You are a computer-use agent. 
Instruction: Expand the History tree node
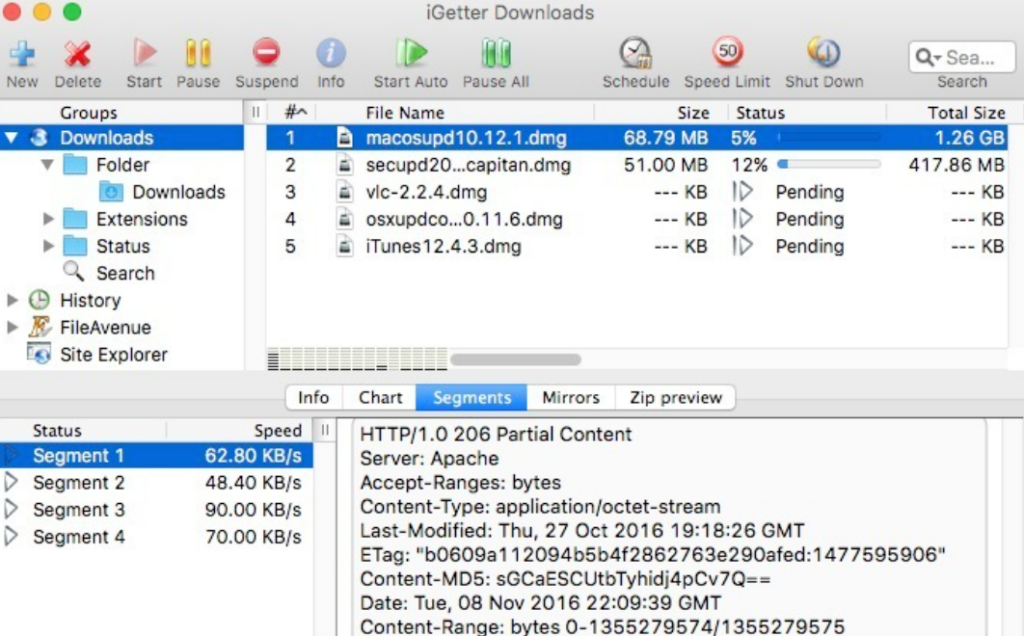click(x=12, y=300)
